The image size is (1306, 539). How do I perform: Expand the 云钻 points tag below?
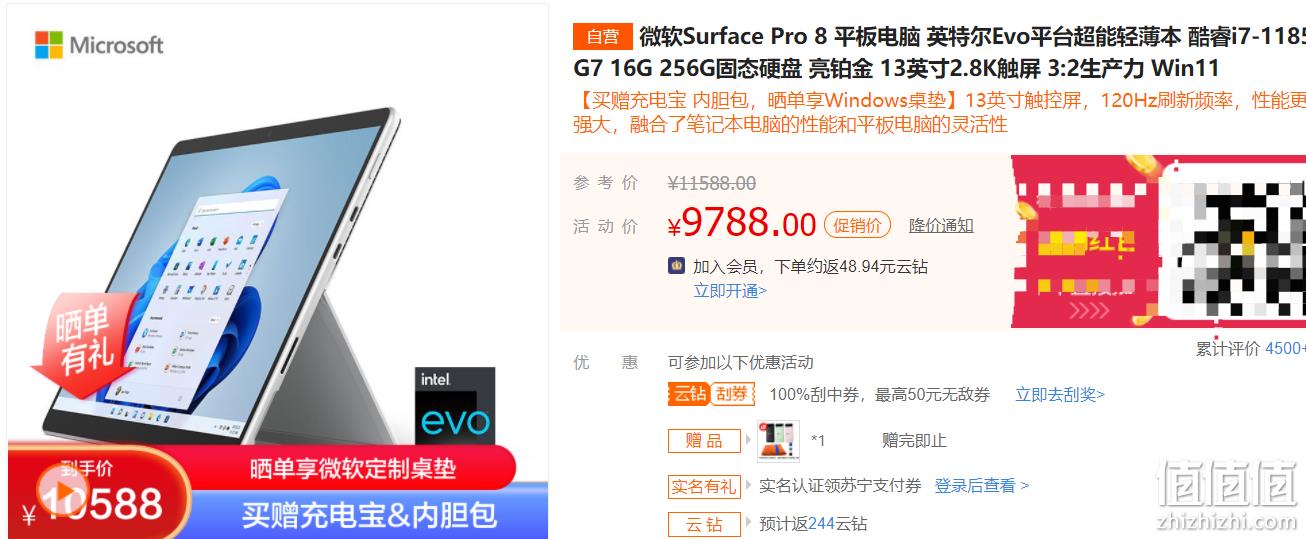coord(706,524)
